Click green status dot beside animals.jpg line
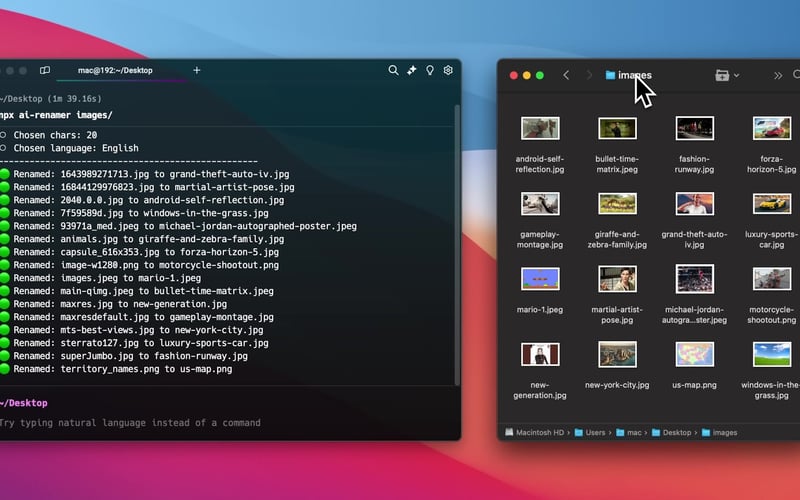Screen dimensions: 800x500 tap(5, 239)
